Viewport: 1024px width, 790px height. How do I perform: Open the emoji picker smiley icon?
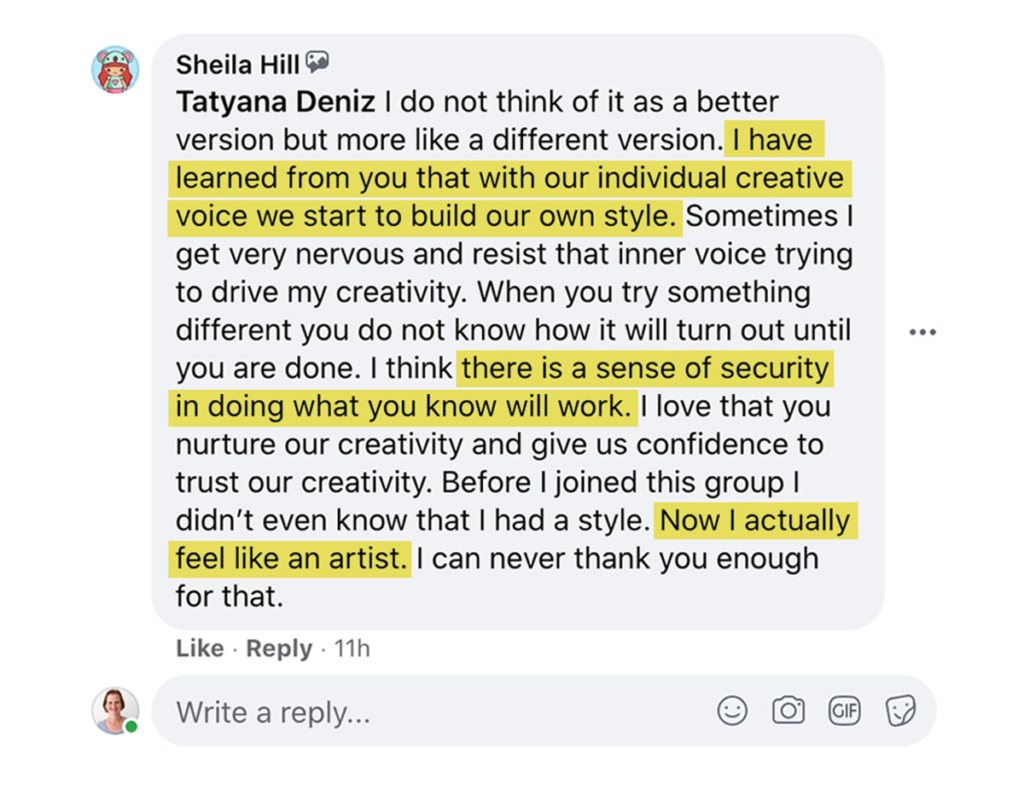coord(732,711)
